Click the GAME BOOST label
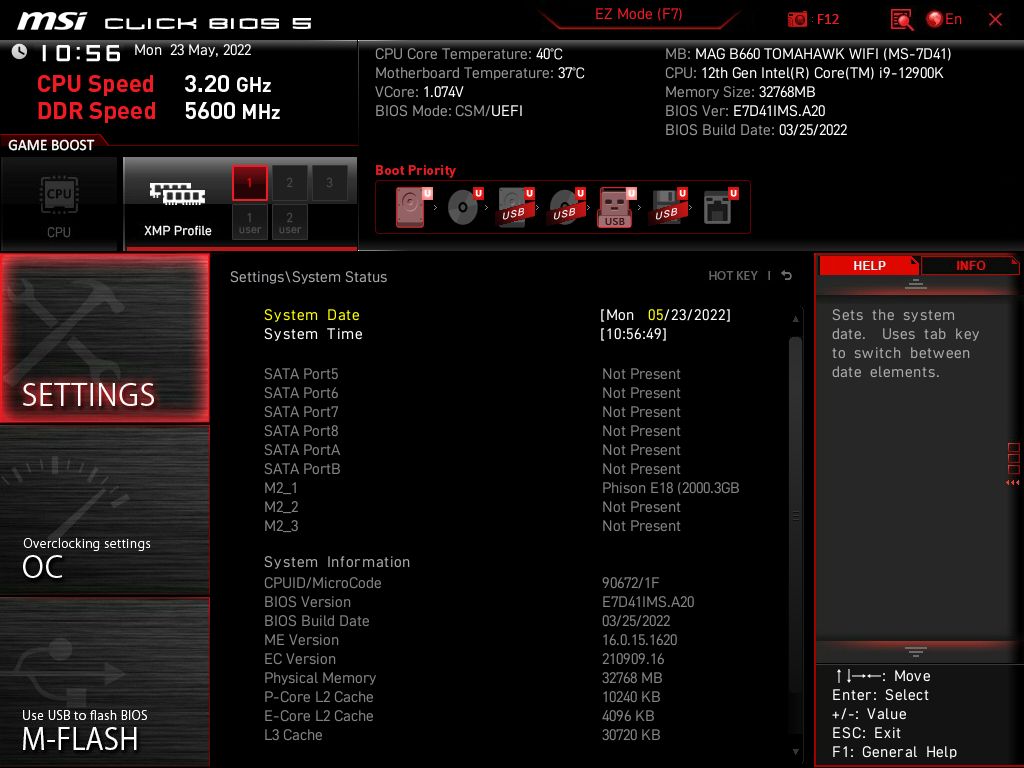 pos(51,145)
